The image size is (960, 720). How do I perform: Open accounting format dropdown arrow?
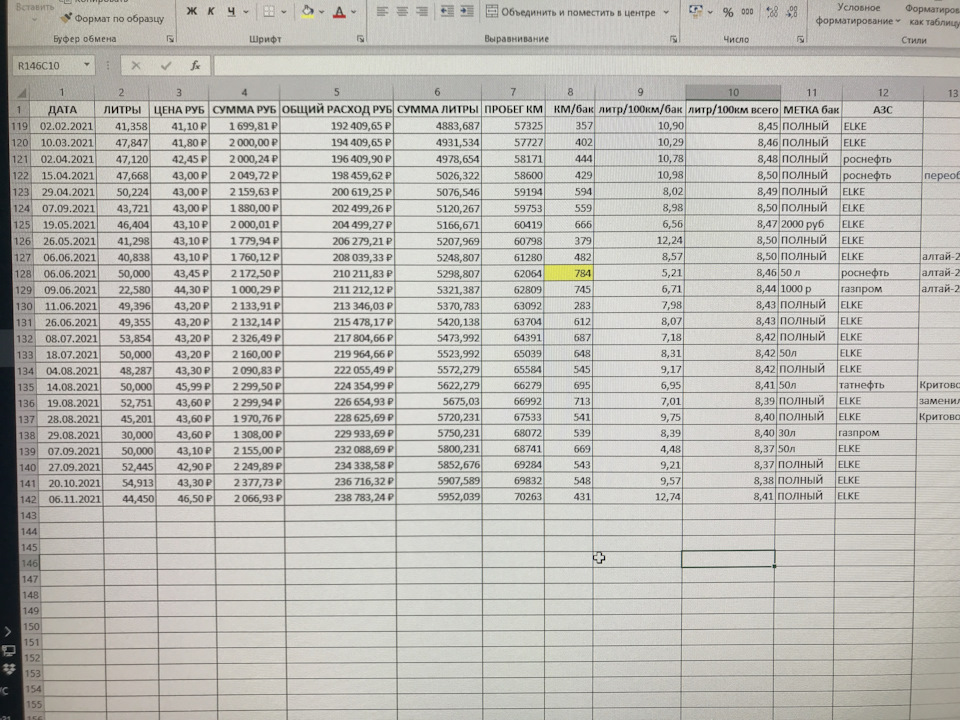(710, 12)
